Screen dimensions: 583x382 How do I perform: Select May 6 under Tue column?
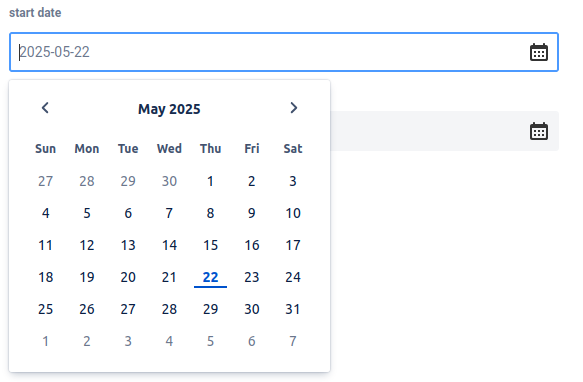[x=128, y=213]
